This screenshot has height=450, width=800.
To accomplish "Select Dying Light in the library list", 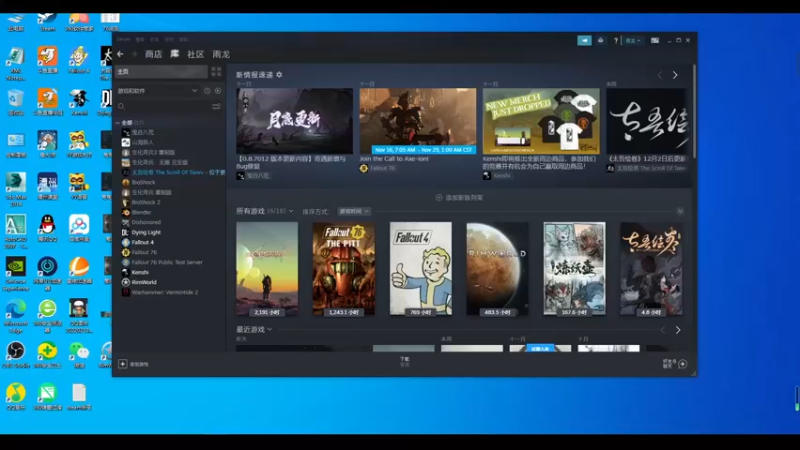I will (146, 232).
